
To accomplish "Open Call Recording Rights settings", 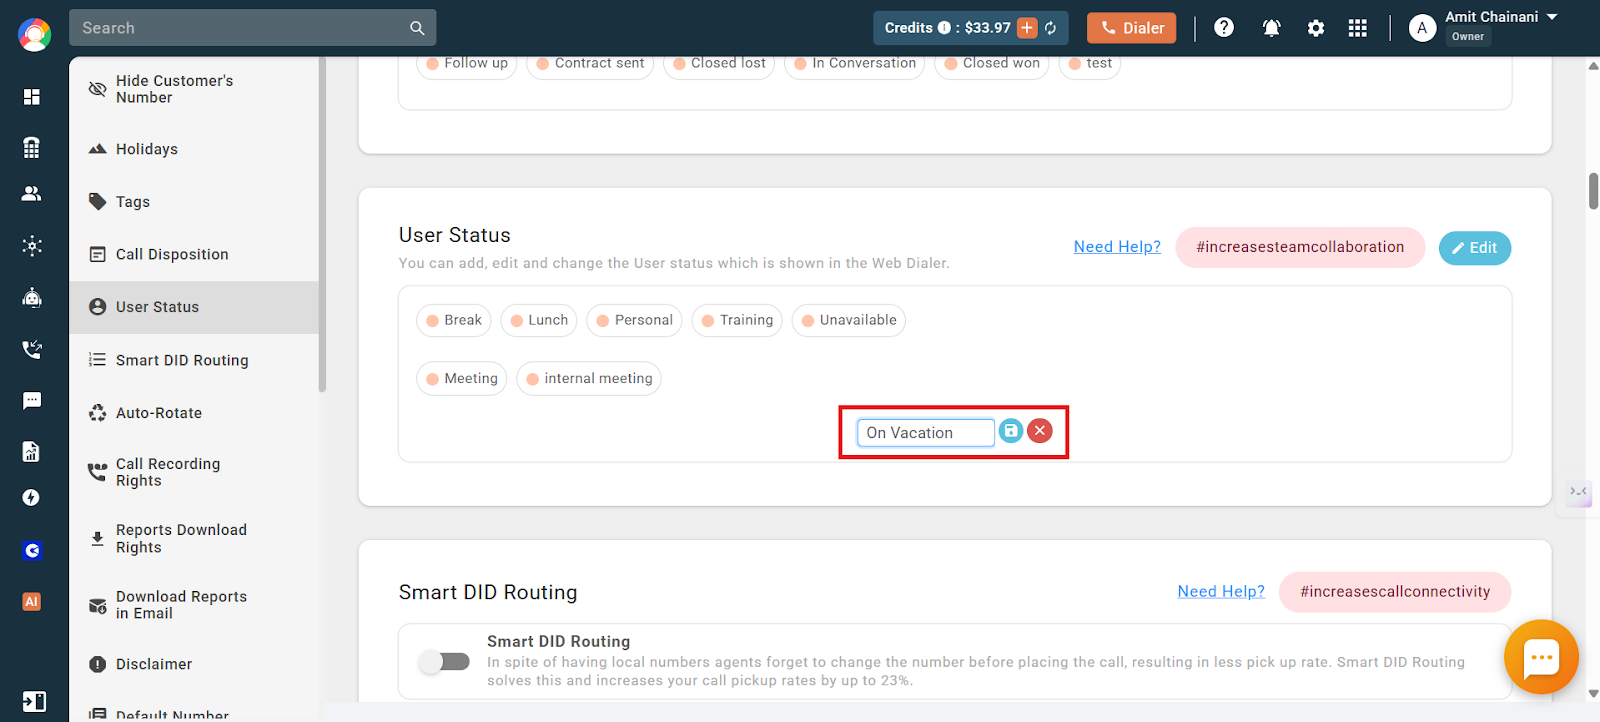I will [x=194, y=472].
